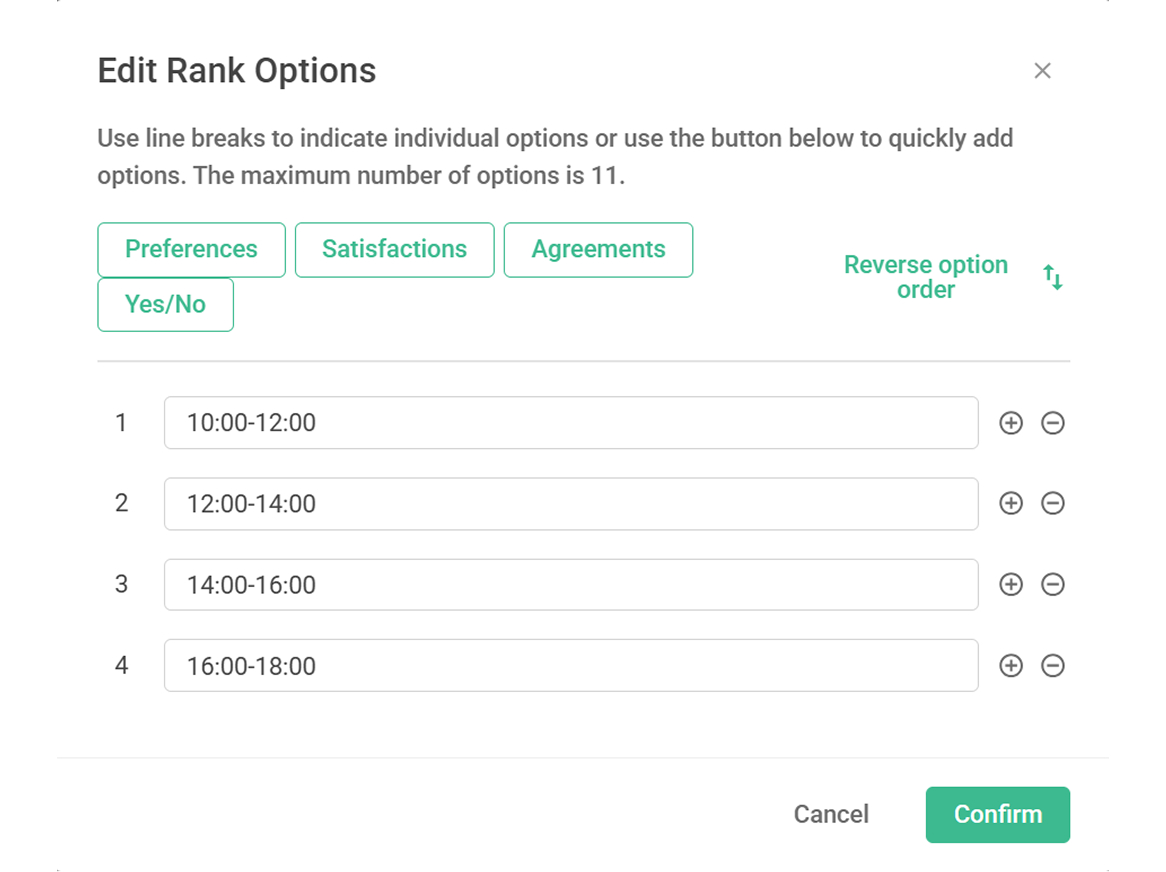Add an option below 10:00-12:00
The width and height of the screenshot is (1166, 872).
(x=1011, y=423)
